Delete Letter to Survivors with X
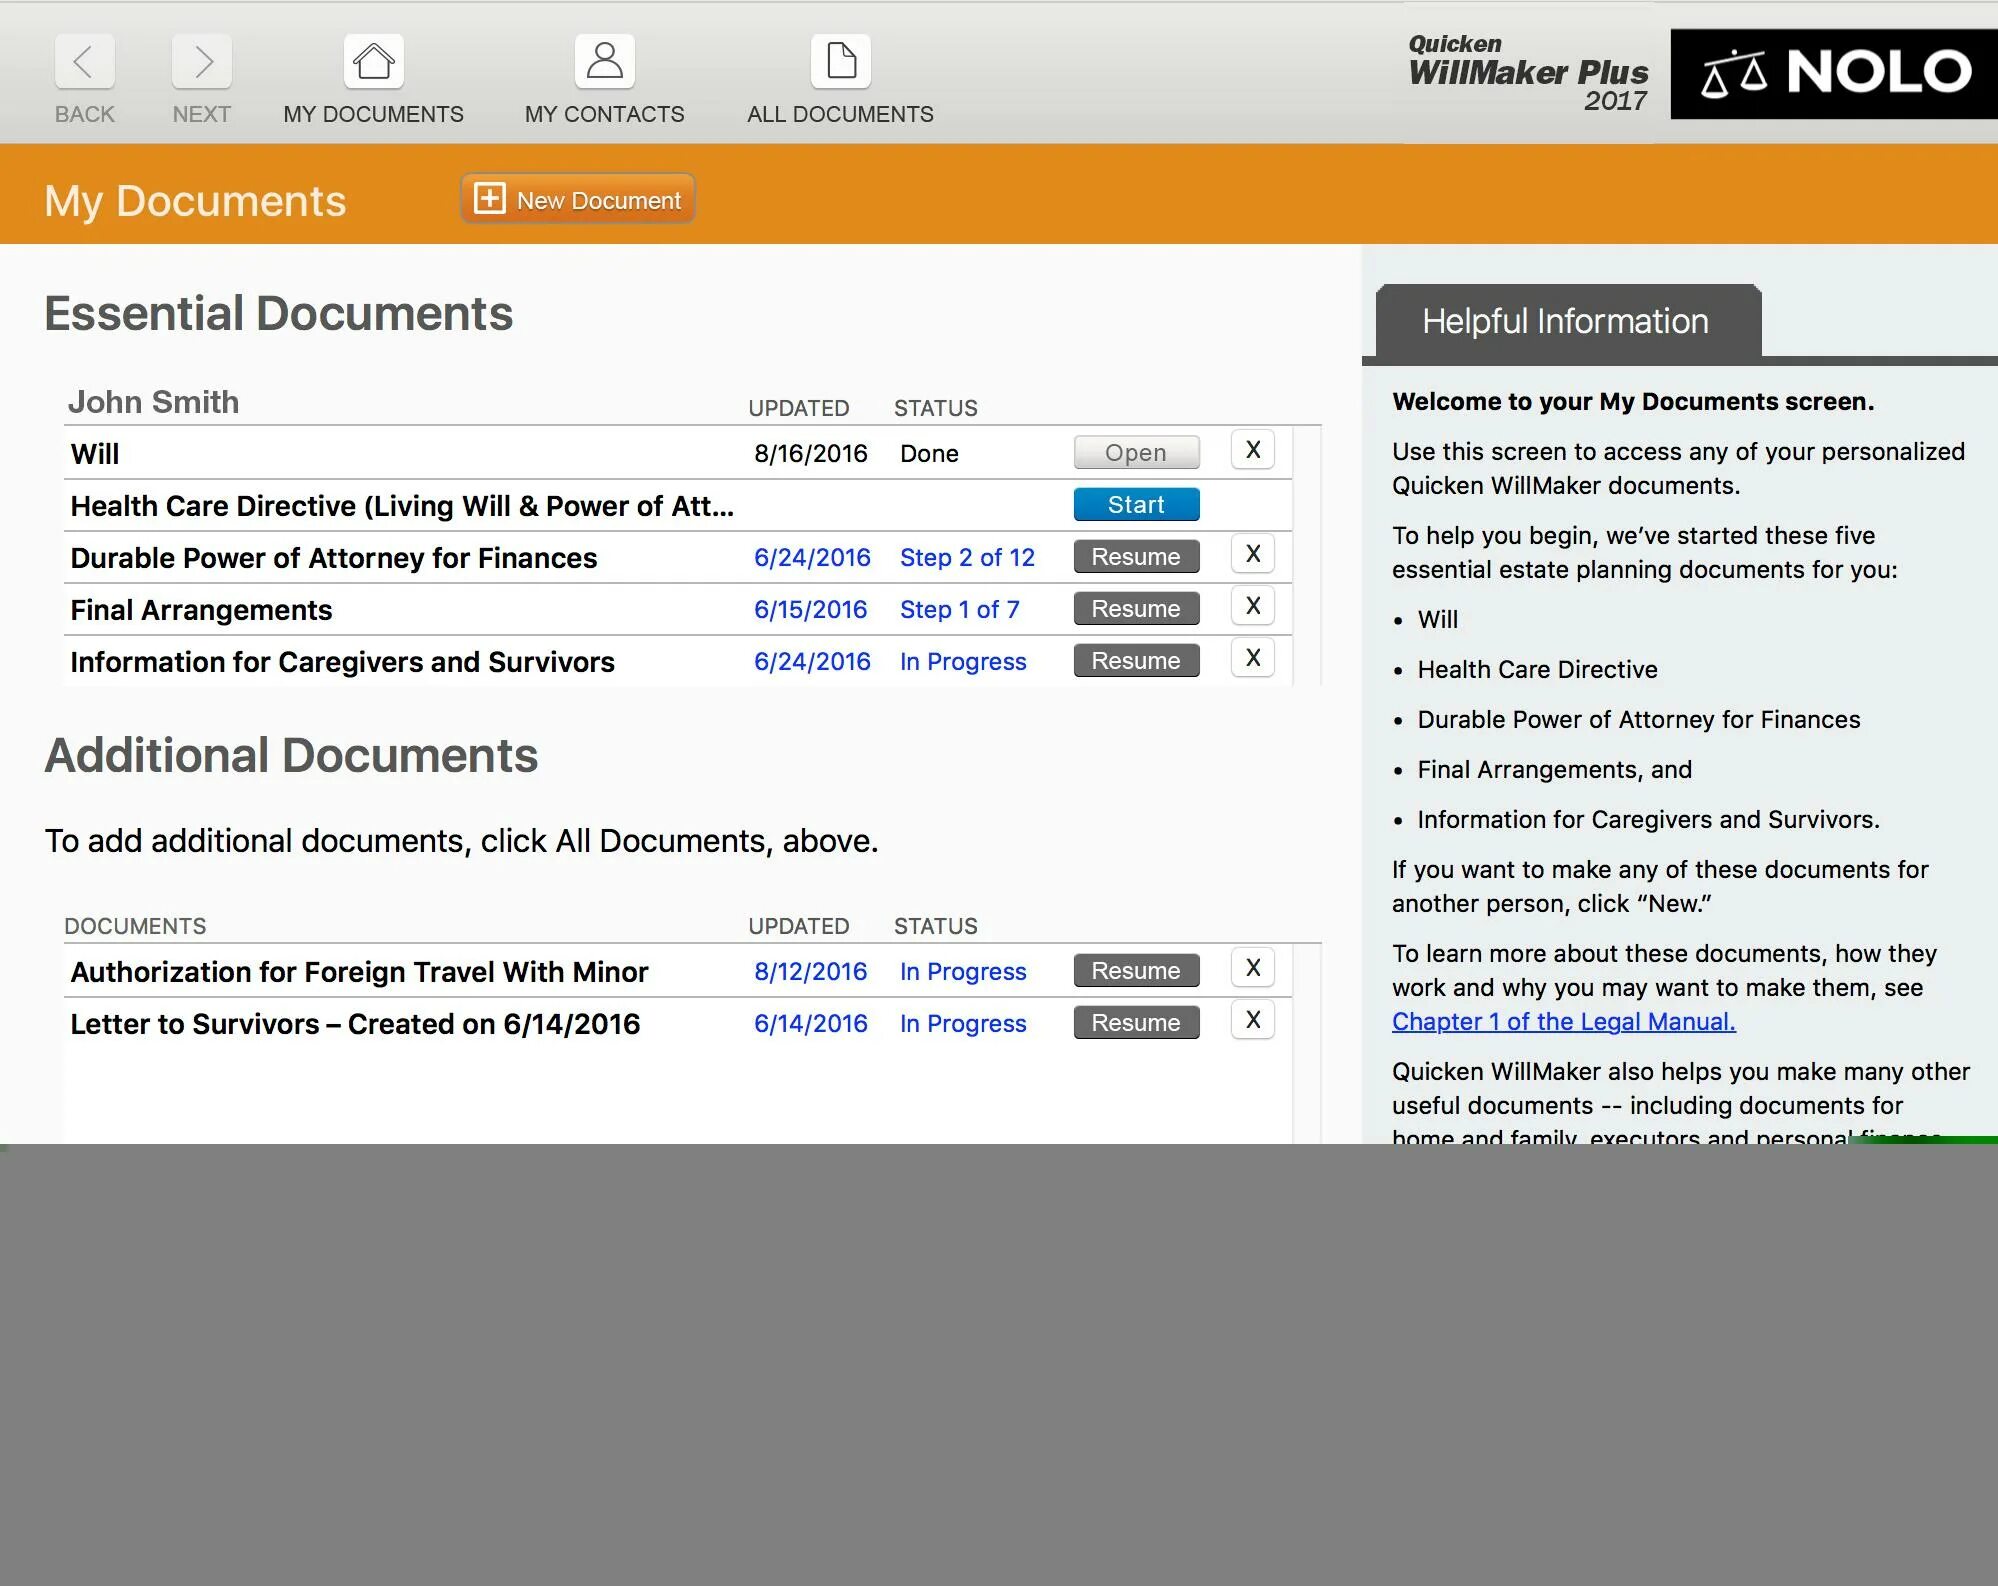The image size is (1998, 1586). tap(1252, 1021)
